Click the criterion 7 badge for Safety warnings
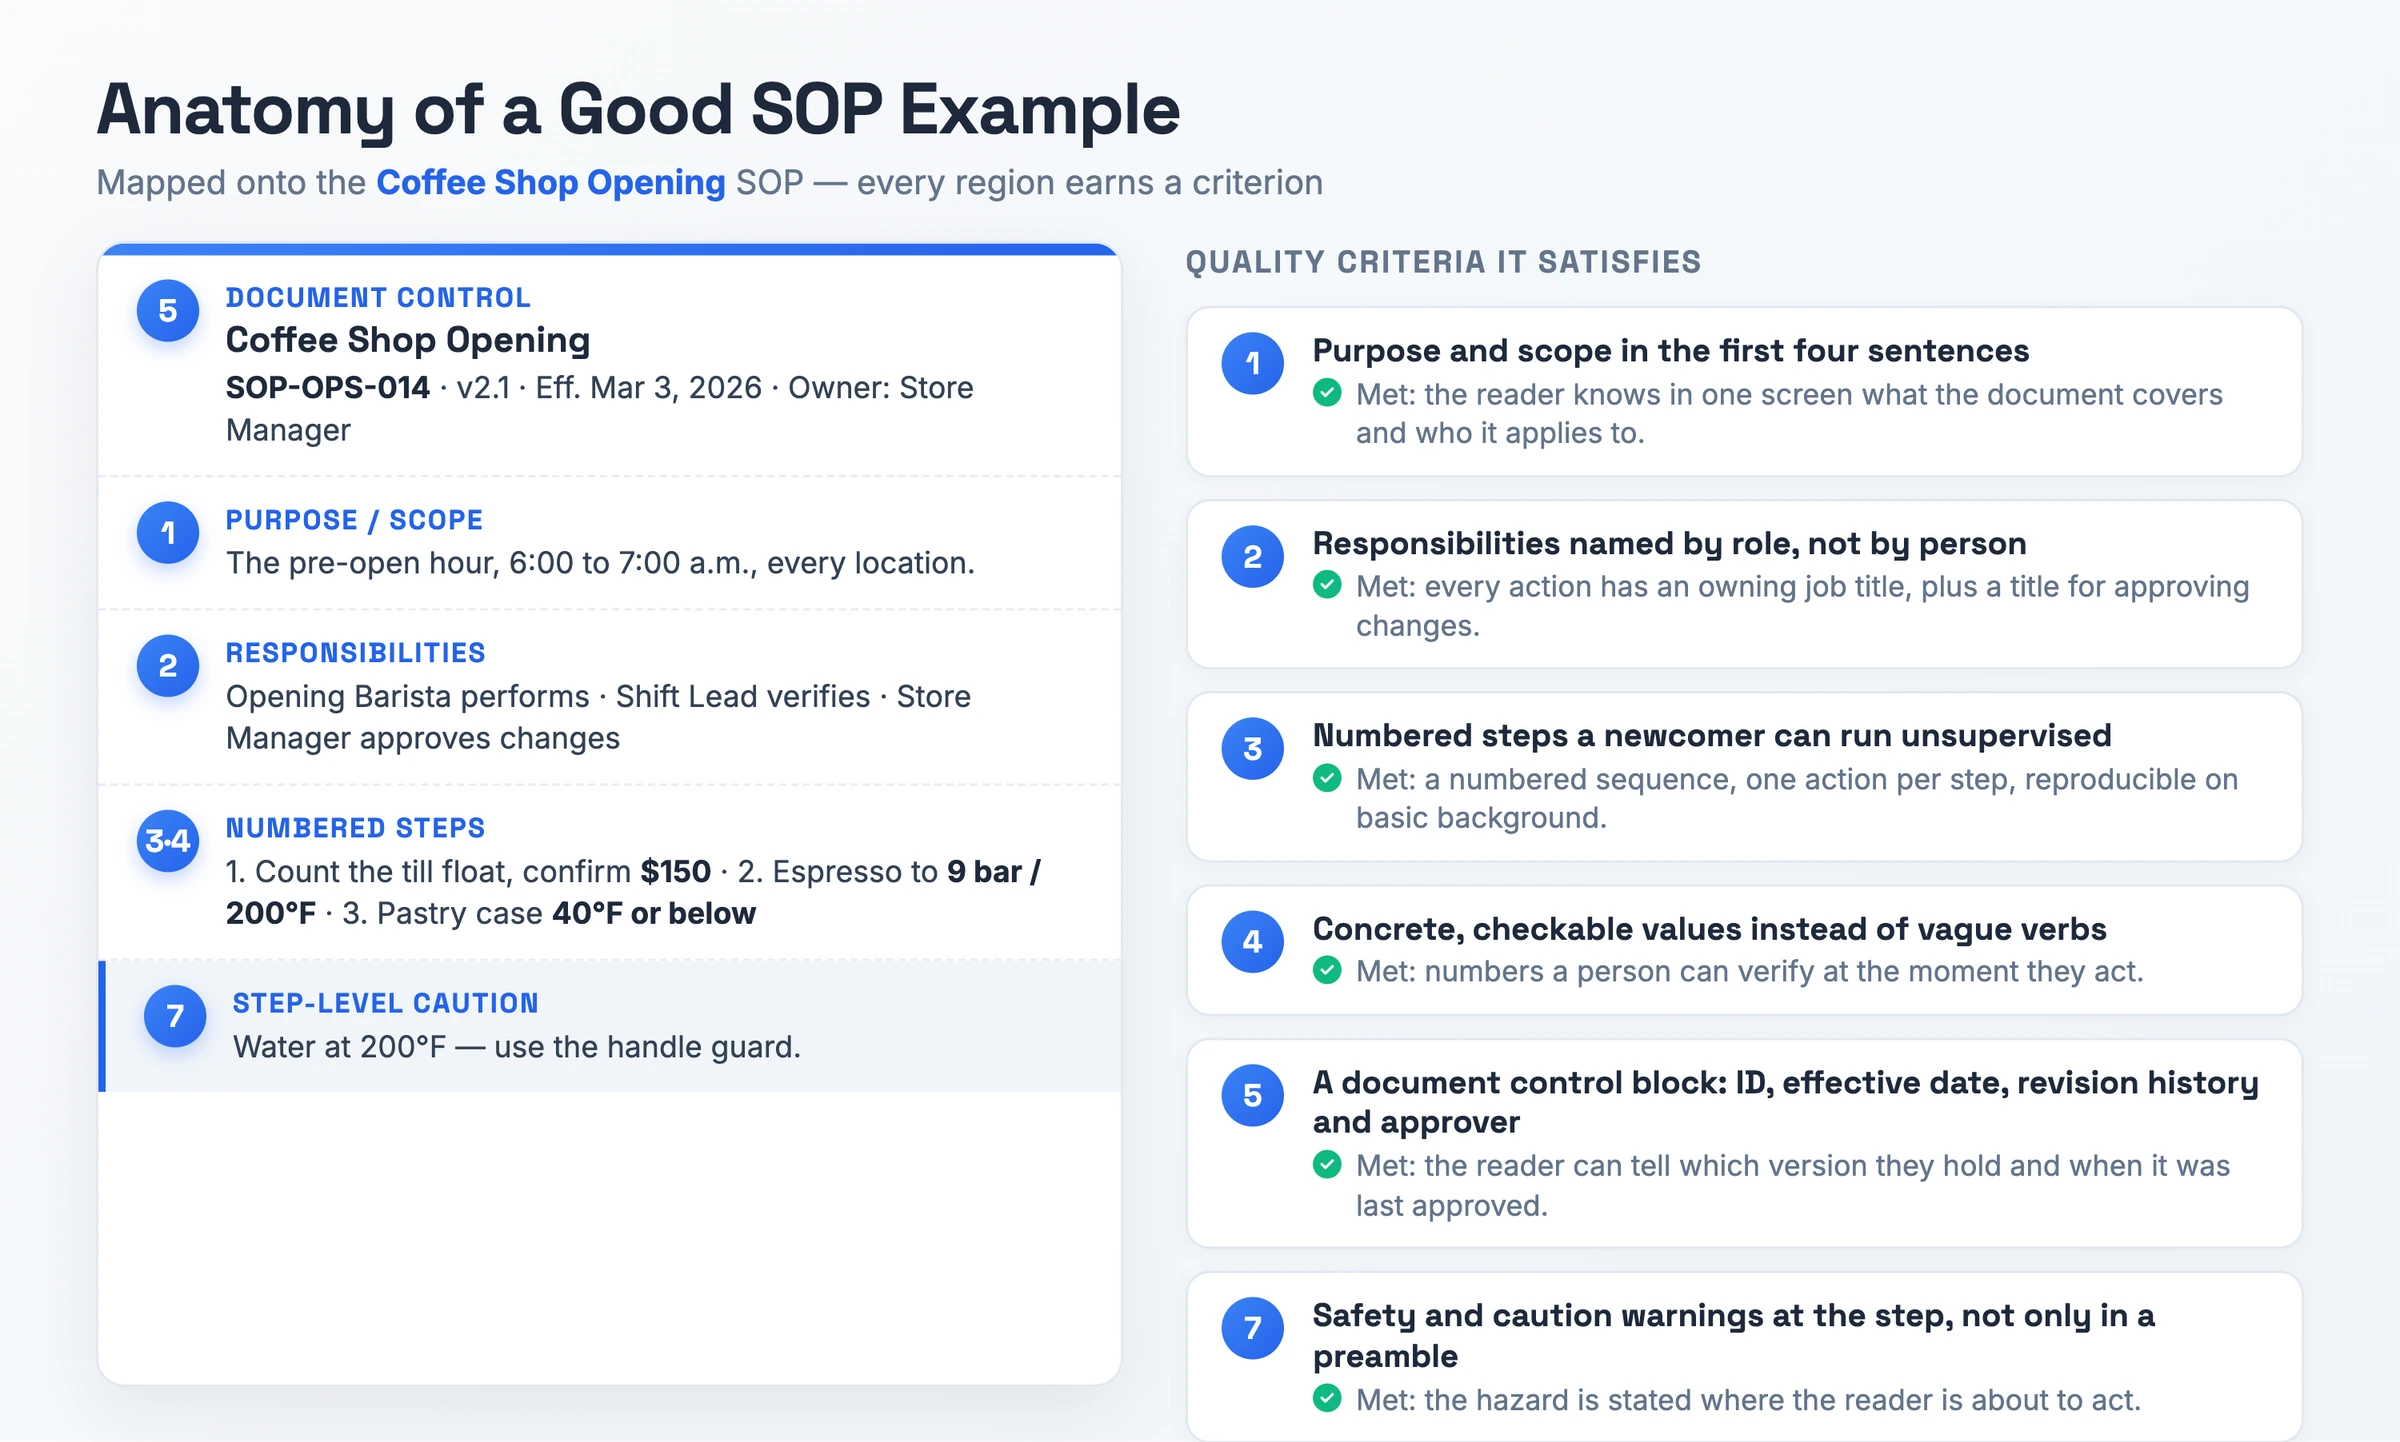 (1252, 1328)
